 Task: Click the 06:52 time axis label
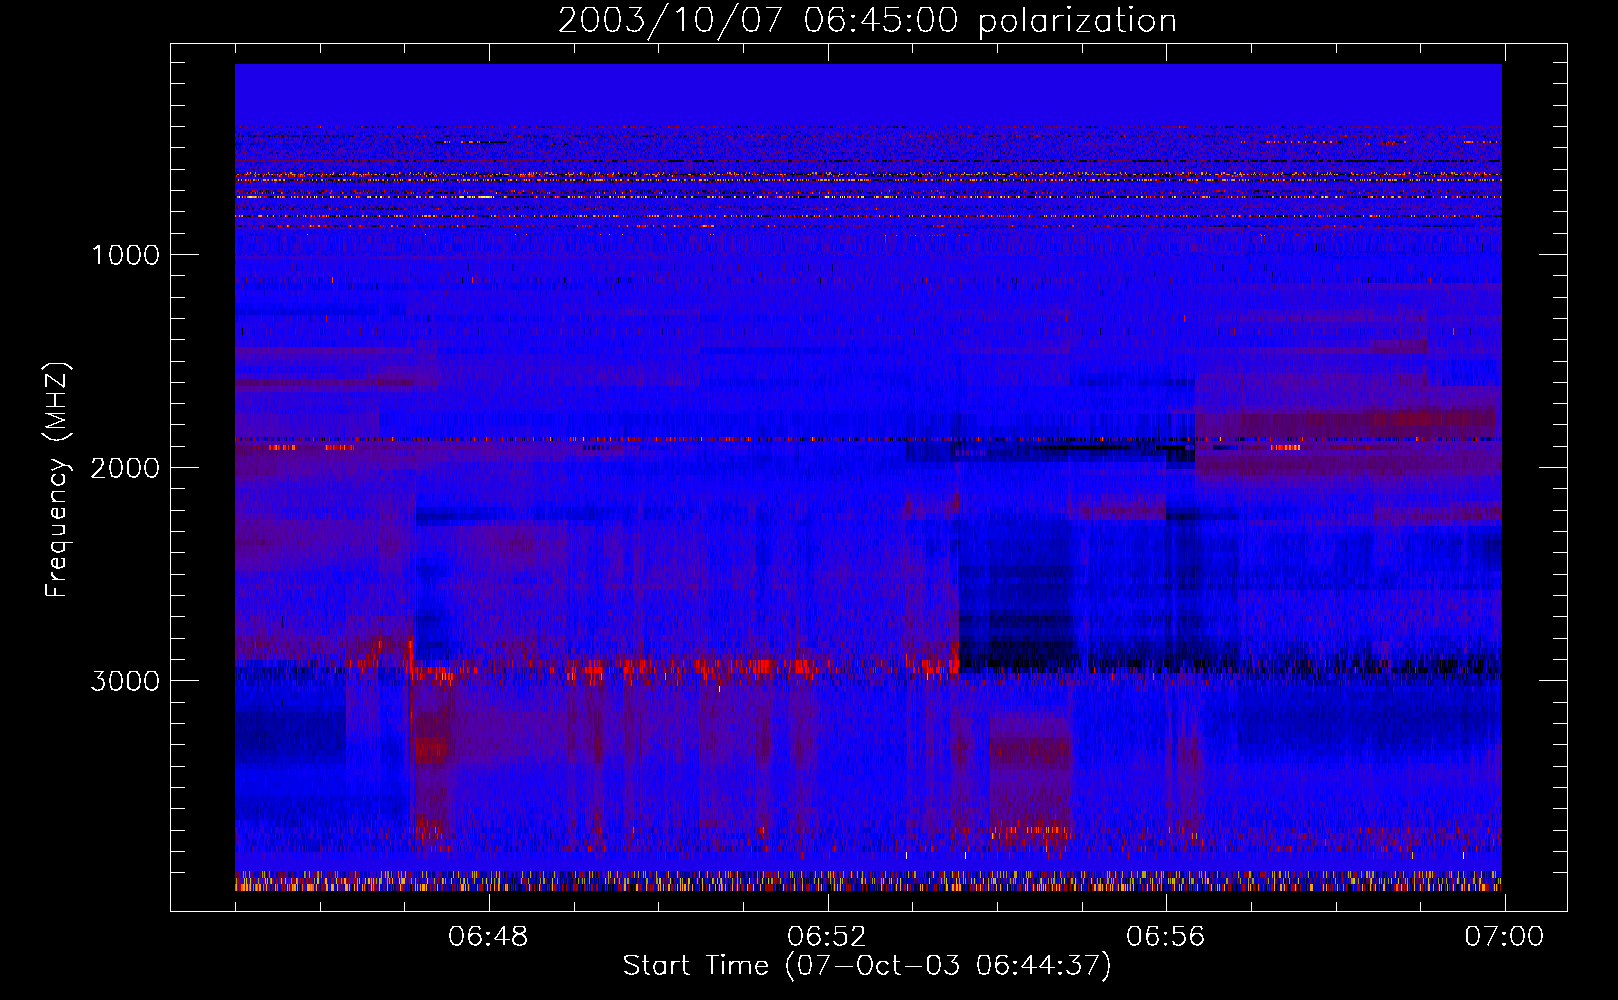(827, 937)
